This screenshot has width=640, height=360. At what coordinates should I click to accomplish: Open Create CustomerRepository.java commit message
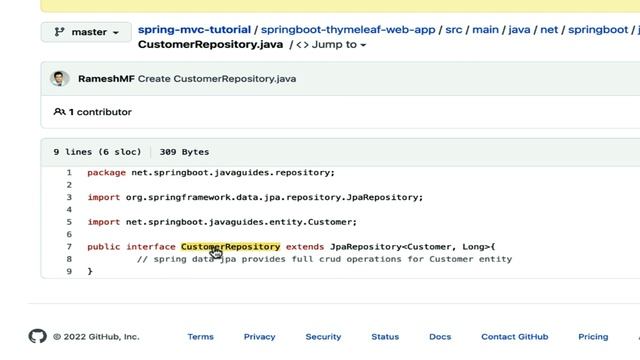click(217, 79)
